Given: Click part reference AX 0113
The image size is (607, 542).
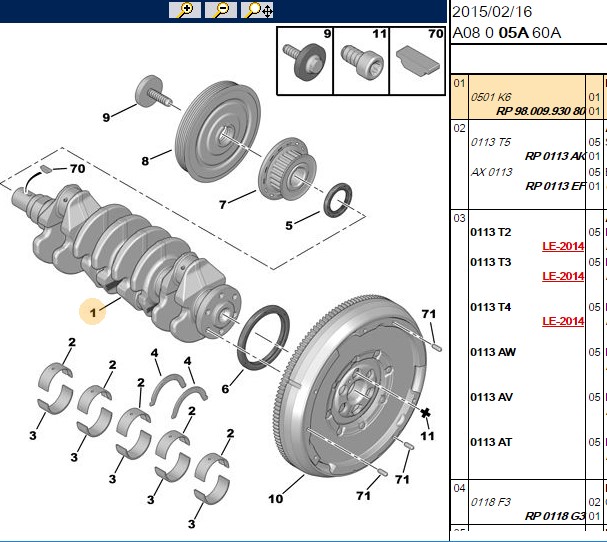Looking at the screenshot, I should 492,172.
